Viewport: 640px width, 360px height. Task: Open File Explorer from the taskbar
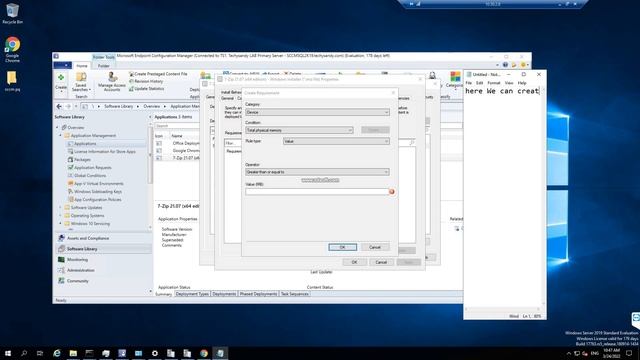[73, 353]
